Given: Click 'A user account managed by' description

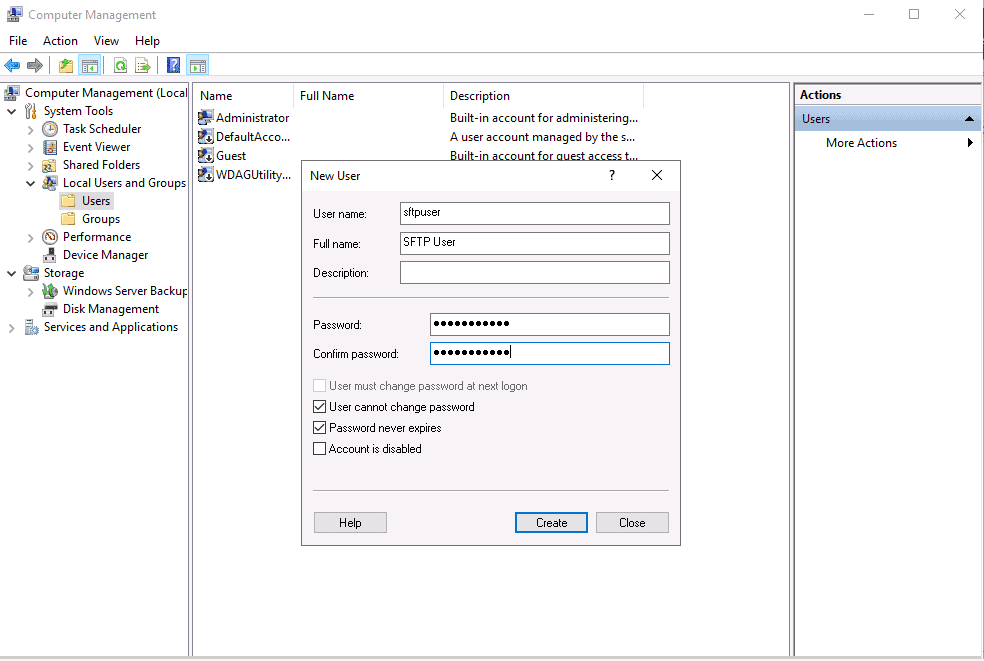Looking at the screenshot, I should coord(542,136).
